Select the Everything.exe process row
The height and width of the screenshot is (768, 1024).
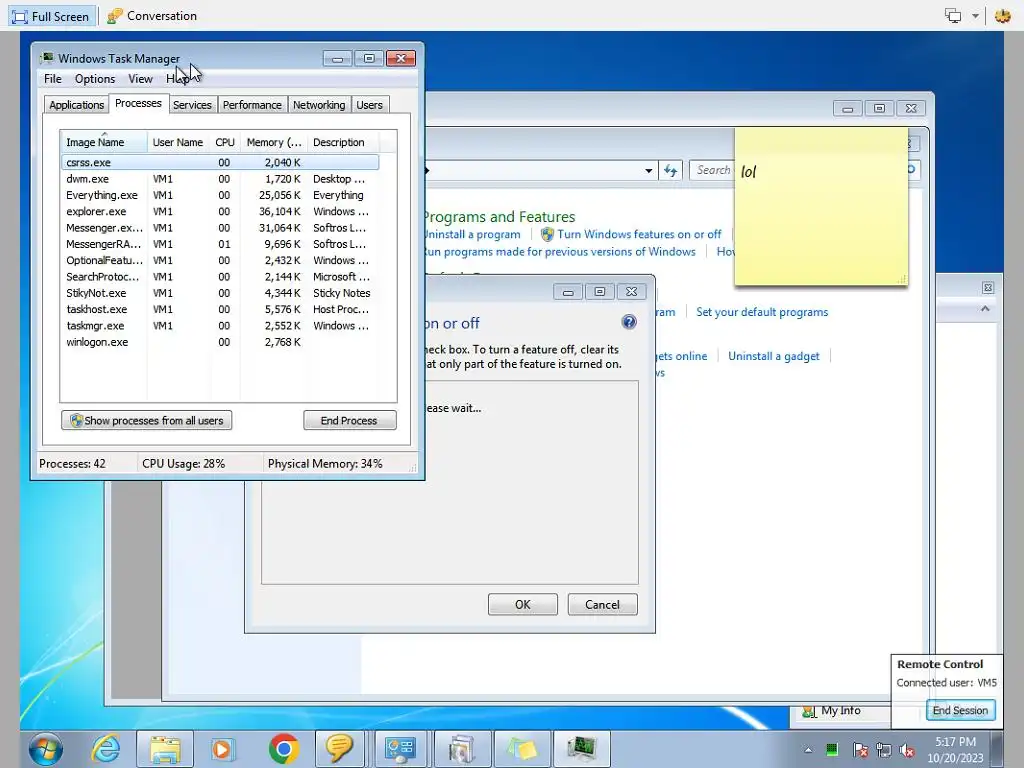[x=220, y=195]
